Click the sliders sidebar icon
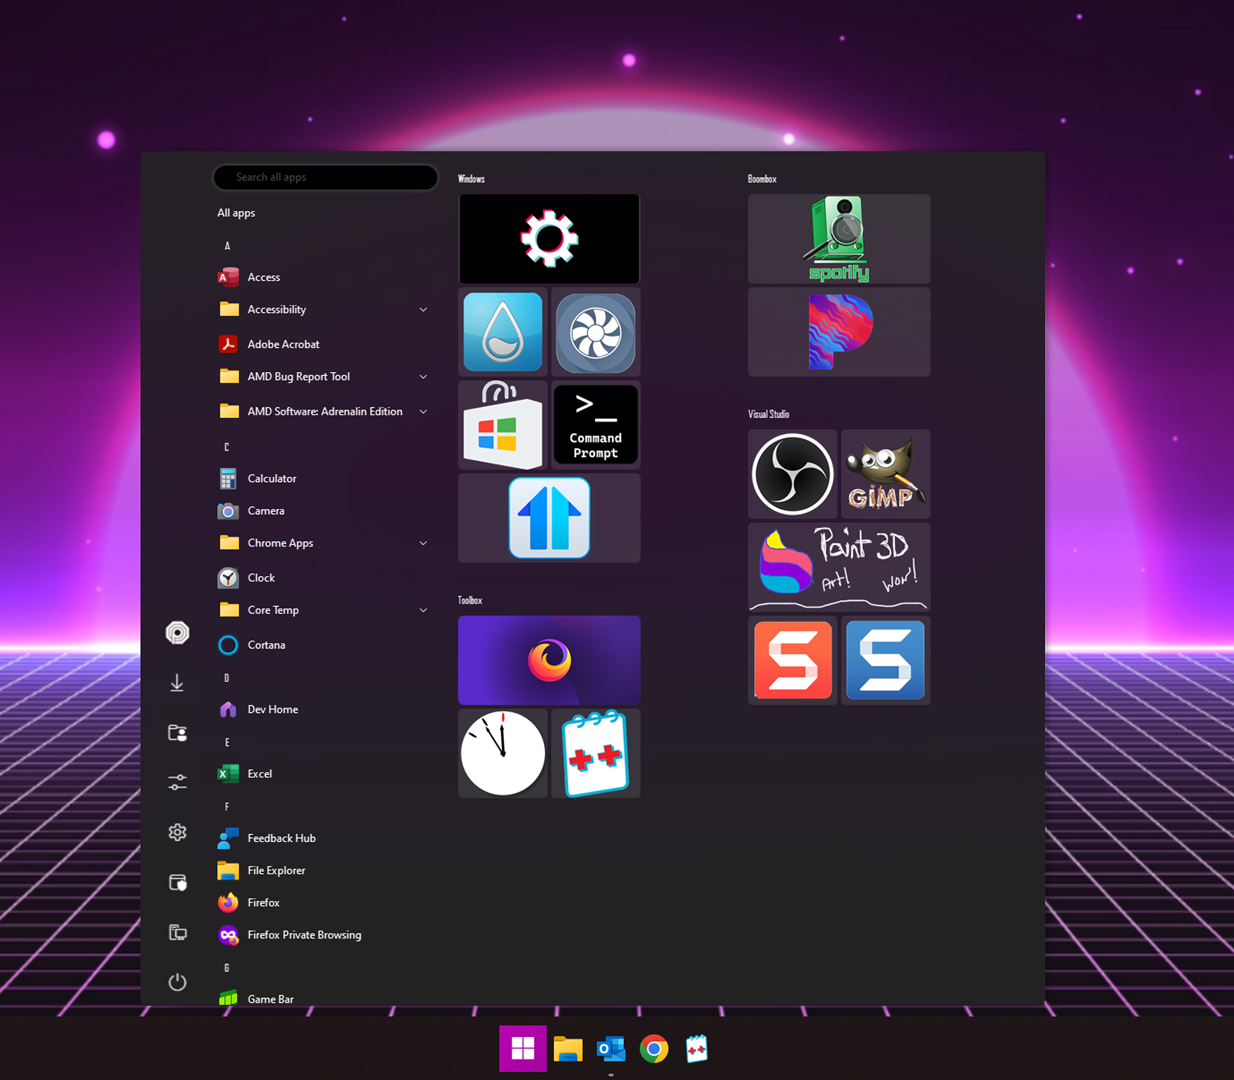 point(177,782)
